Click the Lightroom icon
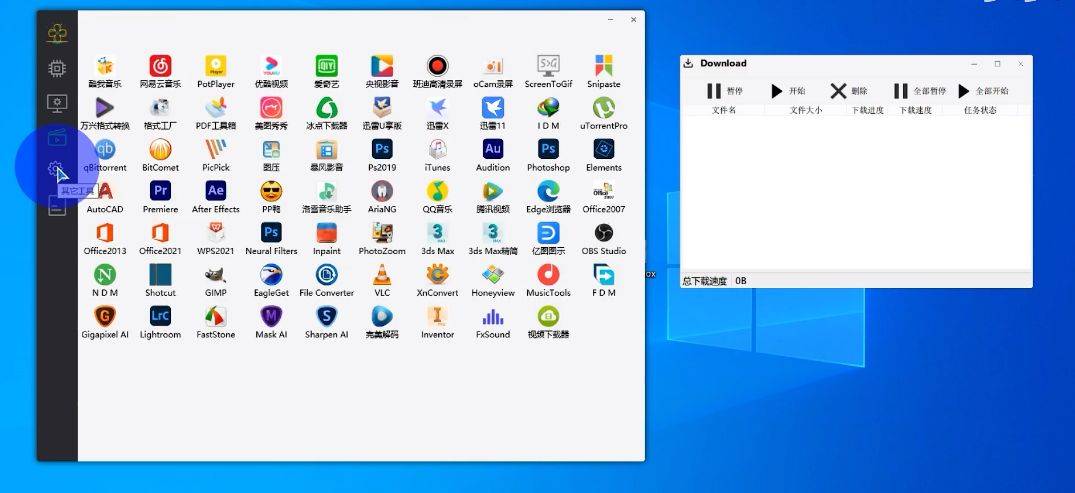The image size is (1075, 493). click(160, 318)
